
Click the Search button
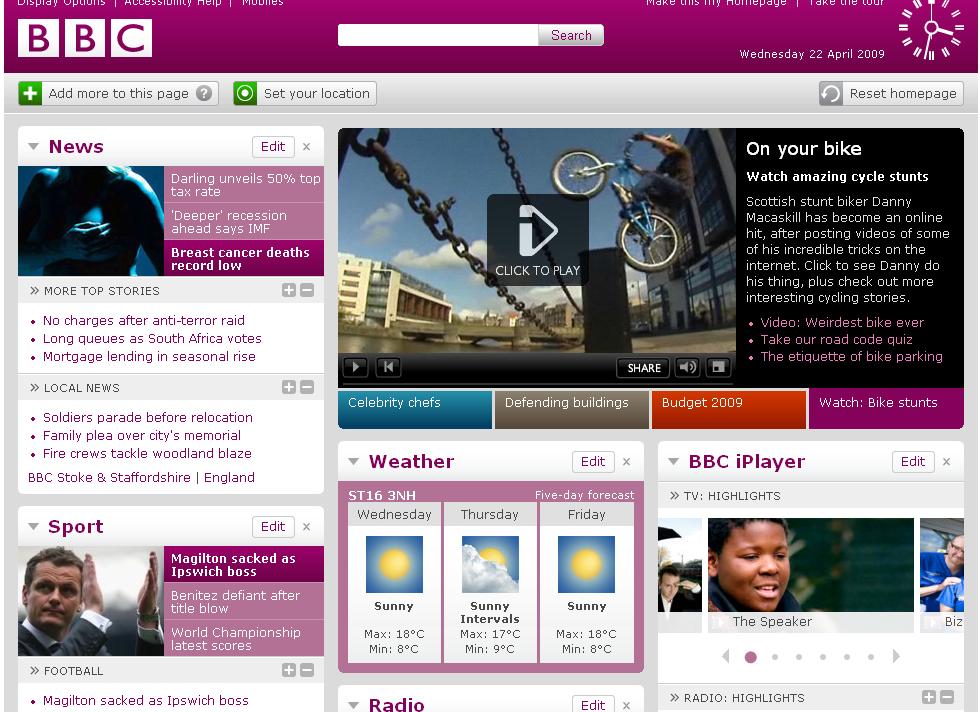571,35
